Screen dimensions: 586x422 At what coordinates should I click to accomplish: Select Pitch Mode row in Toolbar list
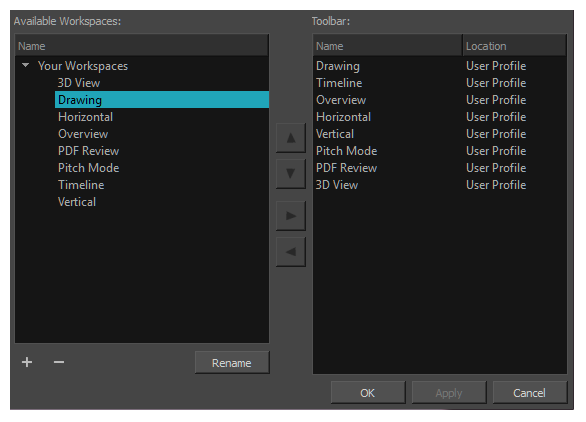440,151
